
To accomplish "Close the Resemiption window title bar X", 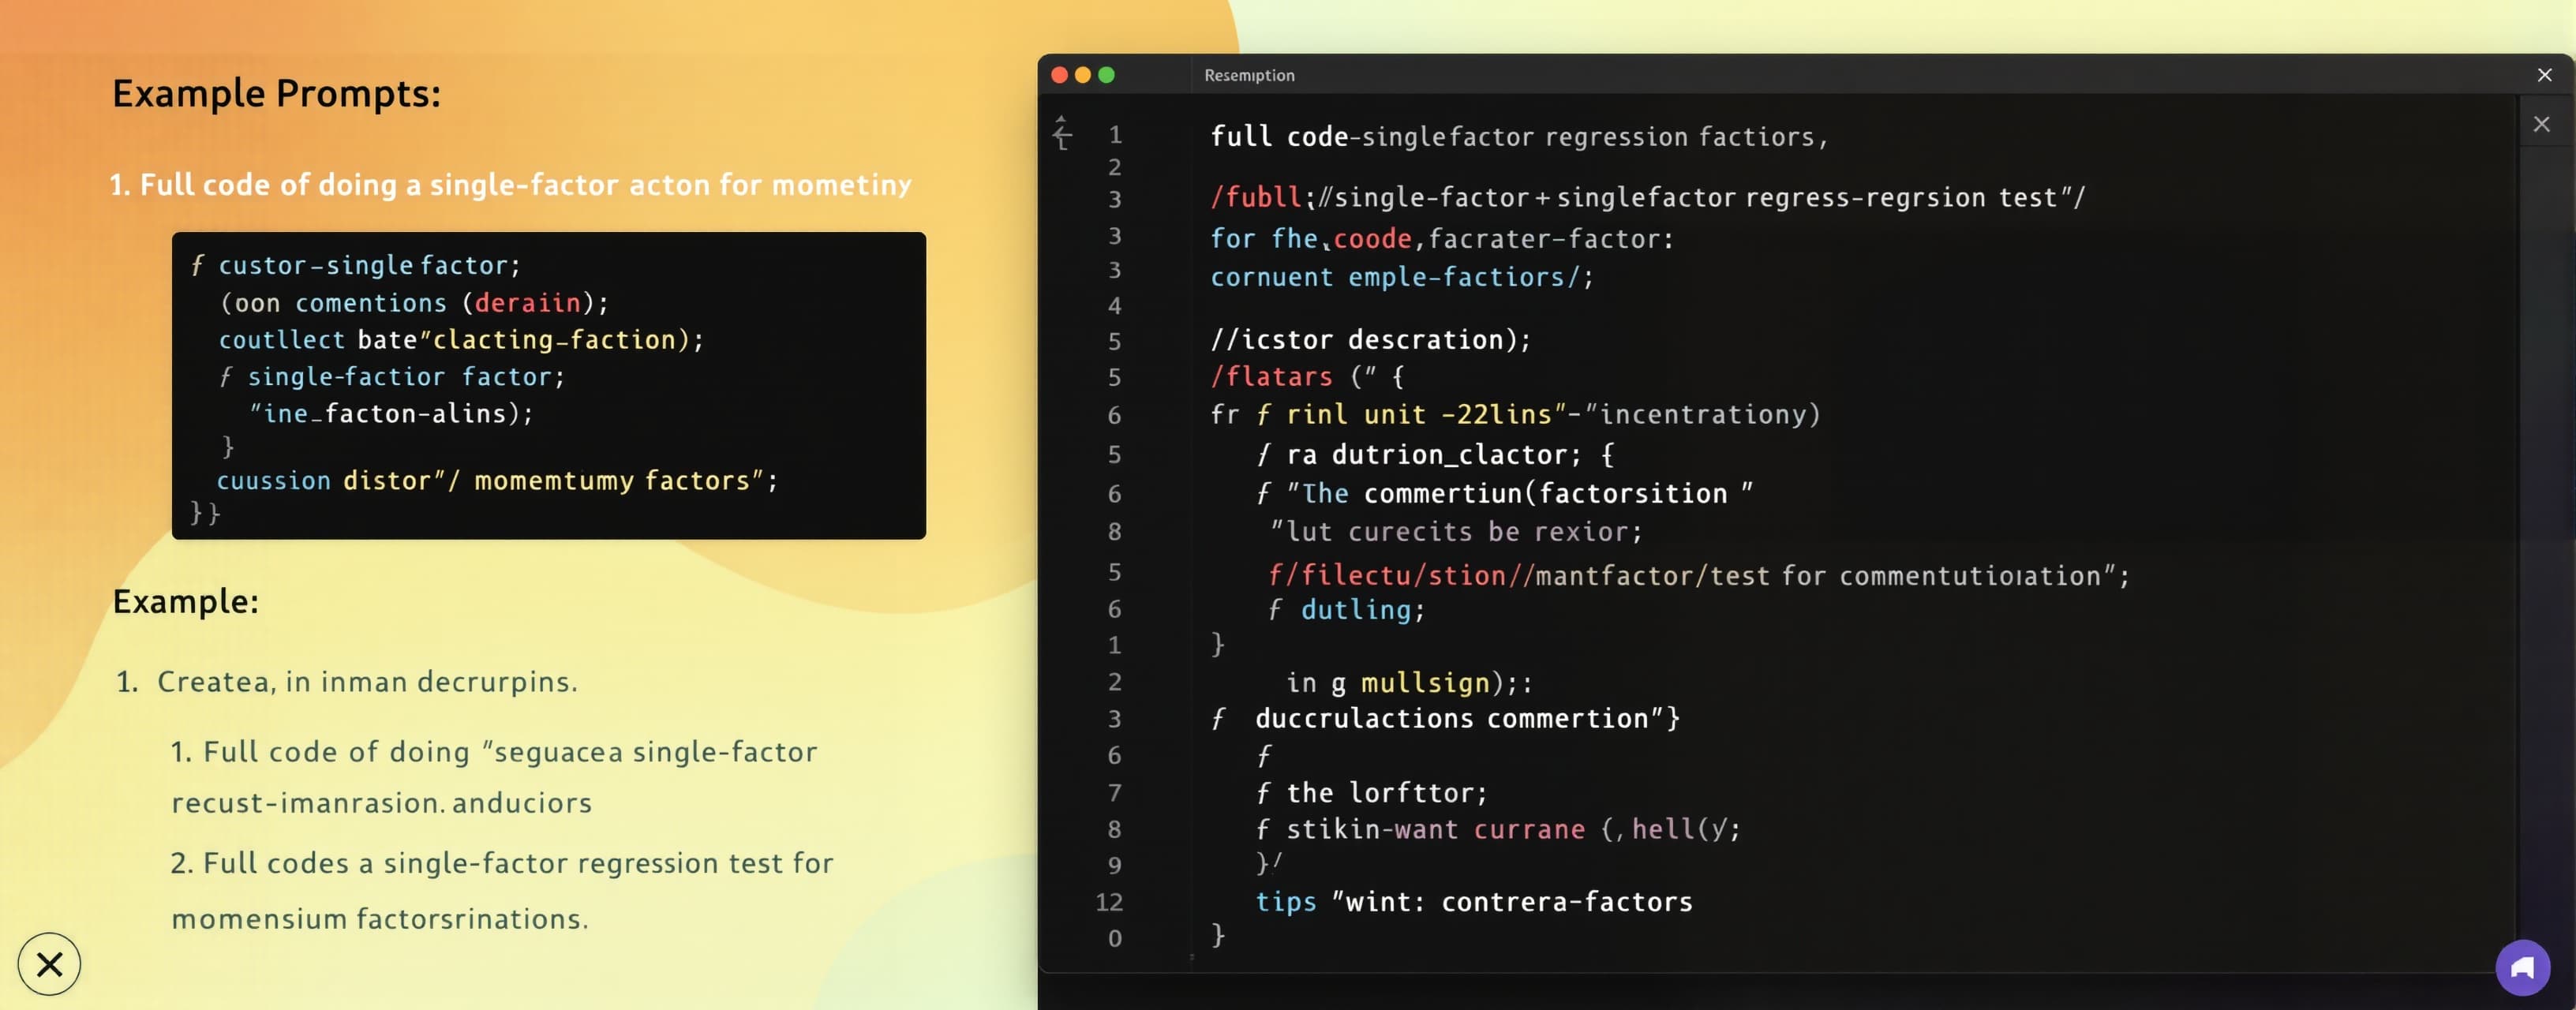I will (x=2544, y=75).
